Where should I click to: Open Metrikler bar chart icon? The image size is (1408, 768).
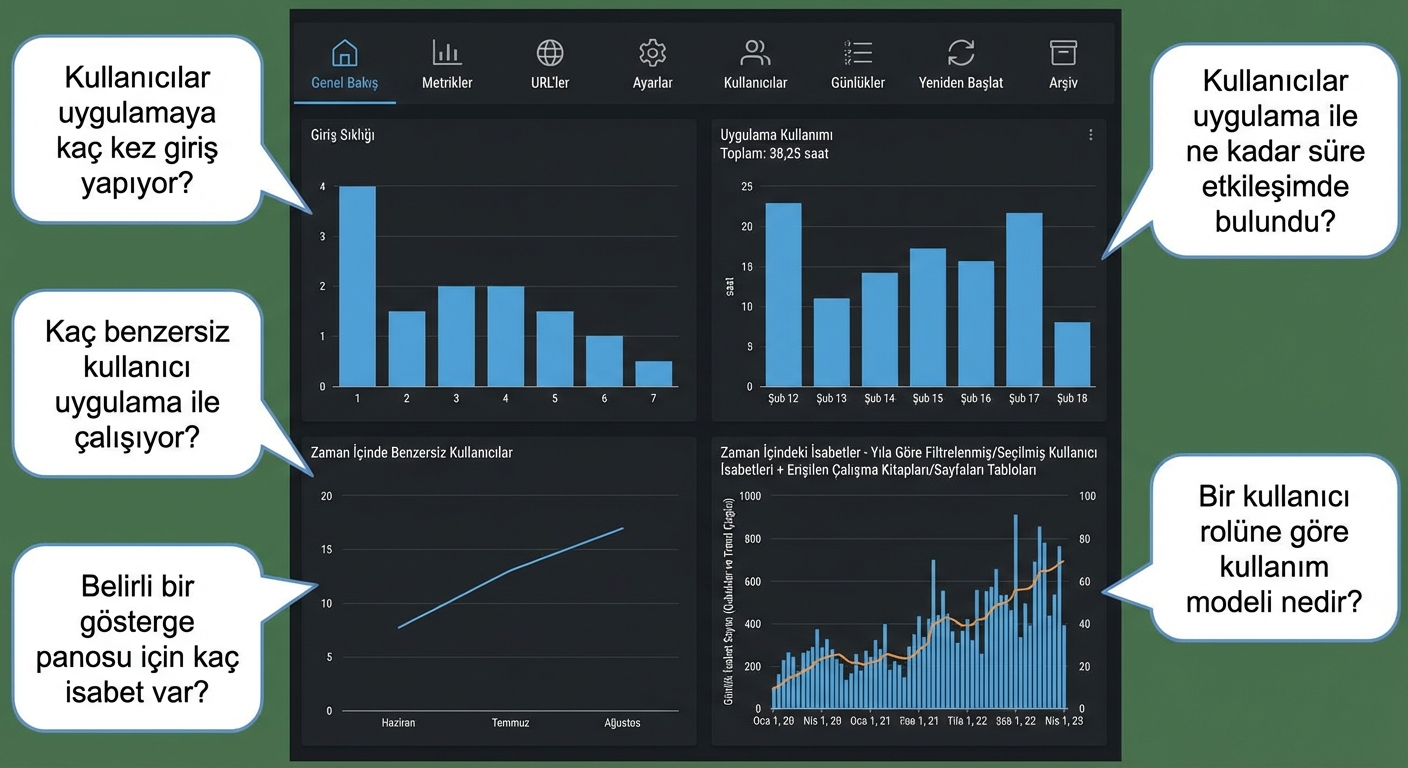pyautogui.click(x=447, y=52)
